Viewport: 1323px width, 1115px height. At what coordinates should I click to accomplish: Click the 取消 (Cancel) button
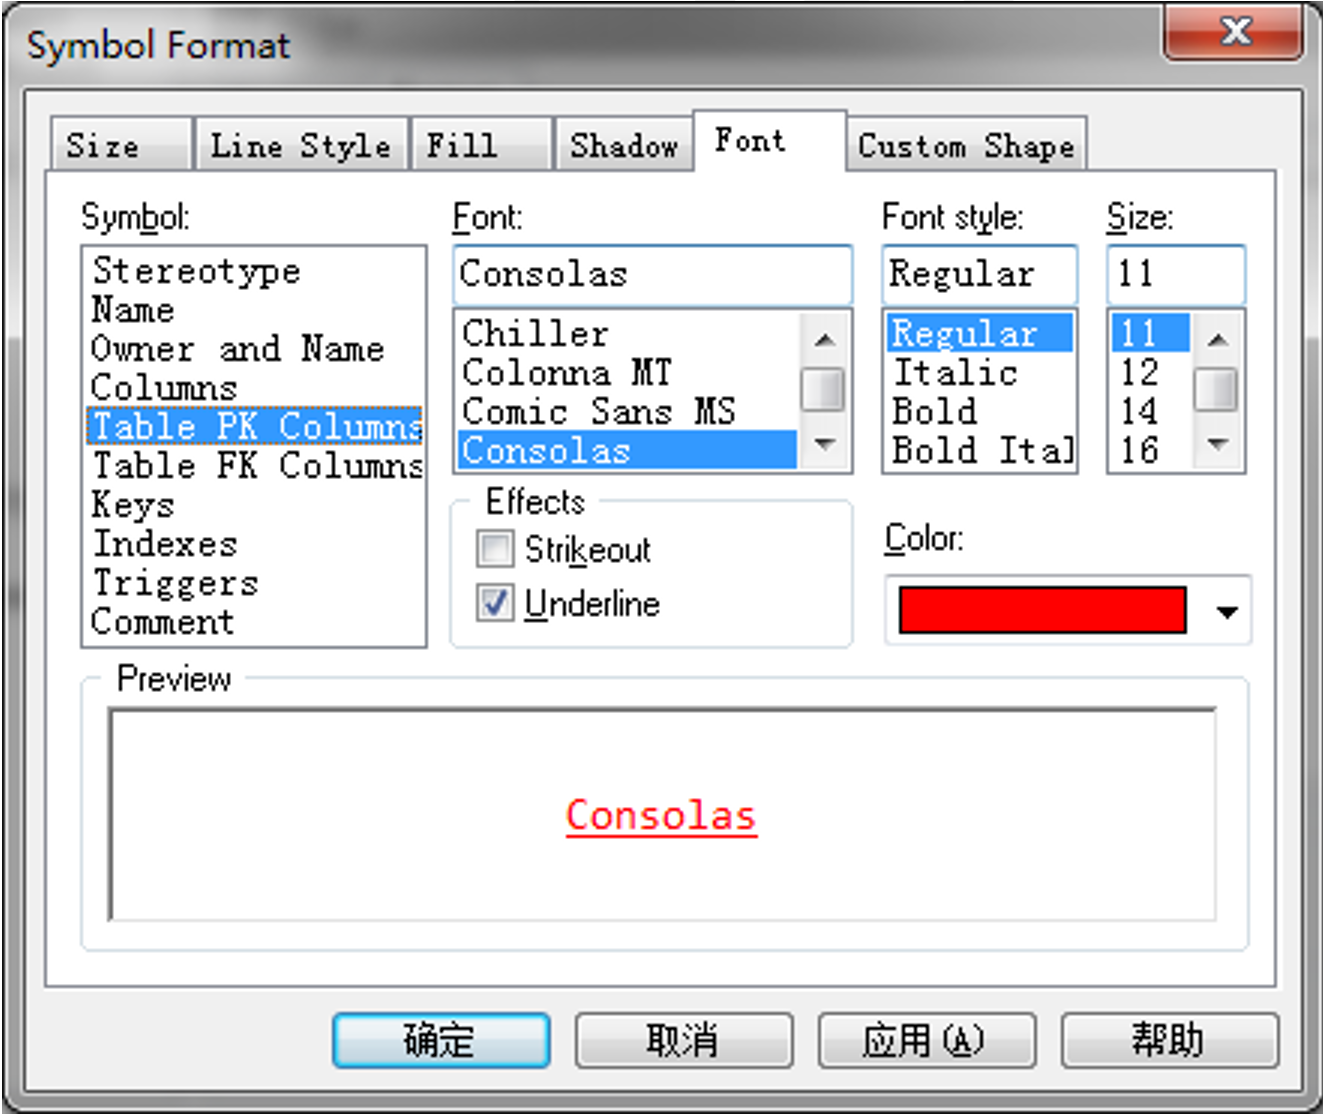[684, 1040]
